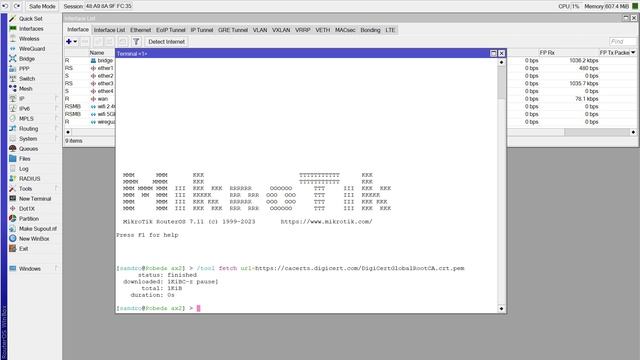Click the filter funnel icon
Image resolution: width=640 pixels, height=360 pixels.
[136, 42]
